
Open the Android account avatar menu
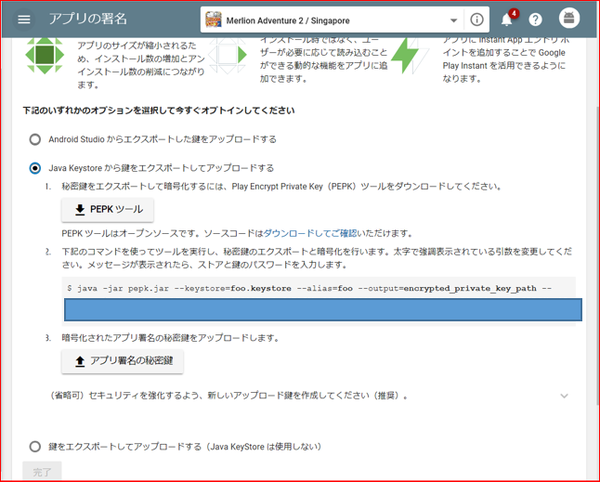point(569,18)
